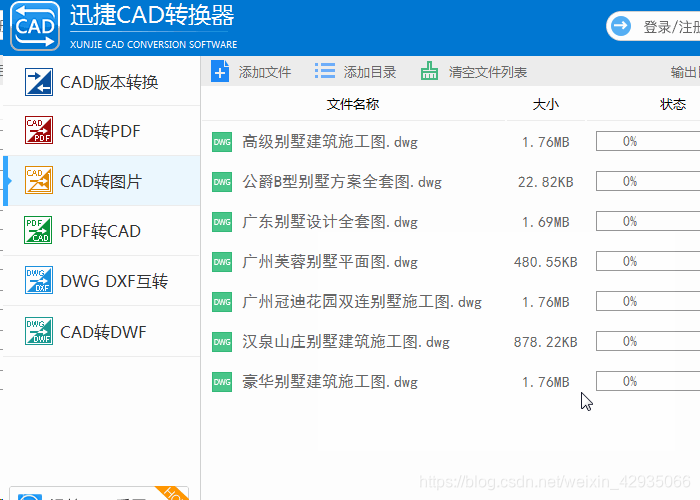700x500 pixels.
Task: Click progress bar for 高级别墅建筑施工图.dwg
Action: coord(648,142)
